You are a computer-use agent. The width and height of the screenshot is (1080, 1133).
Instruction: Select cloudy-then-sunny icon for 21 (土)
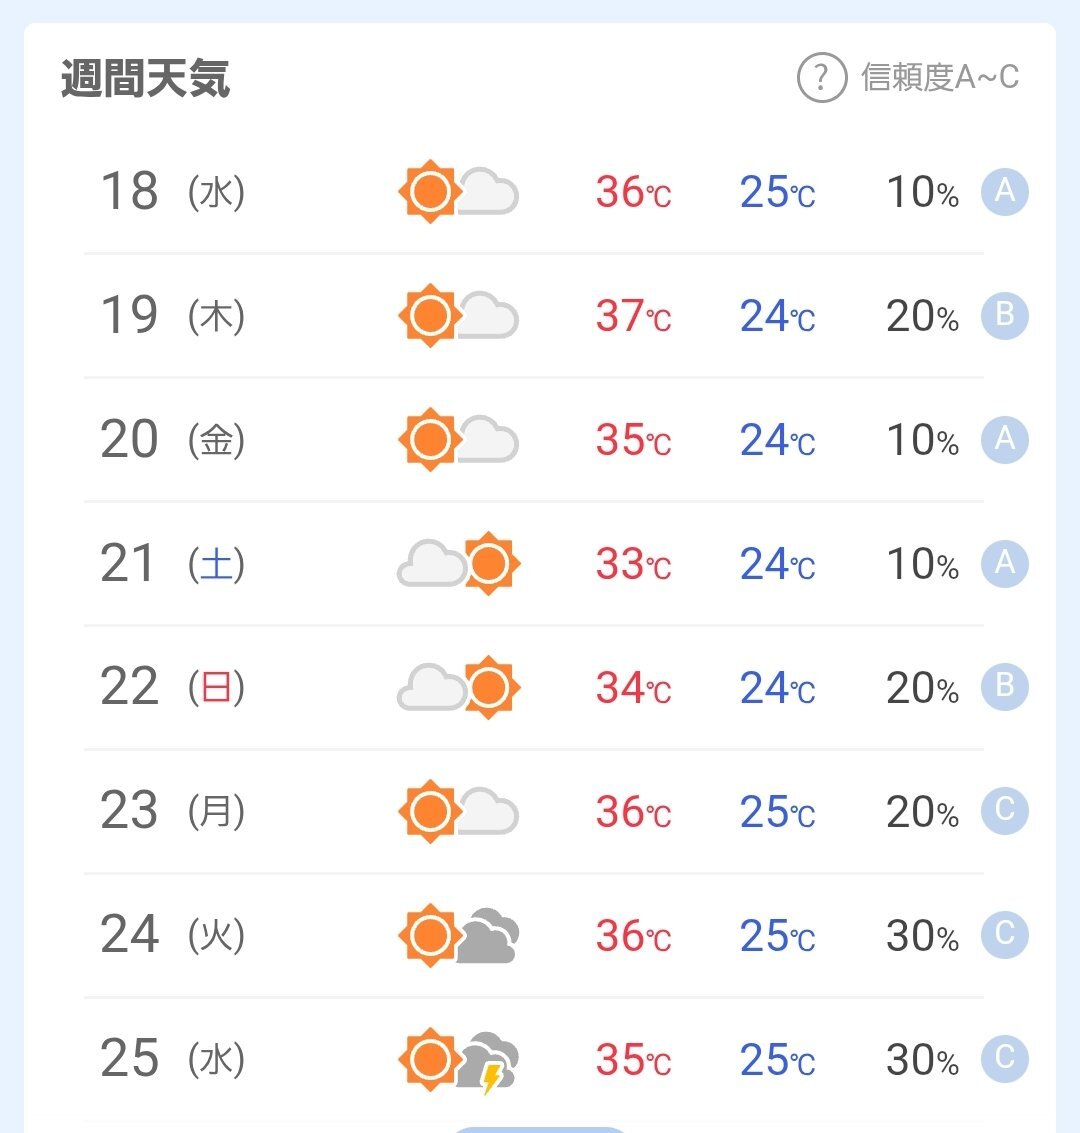[x=458, y=564]
